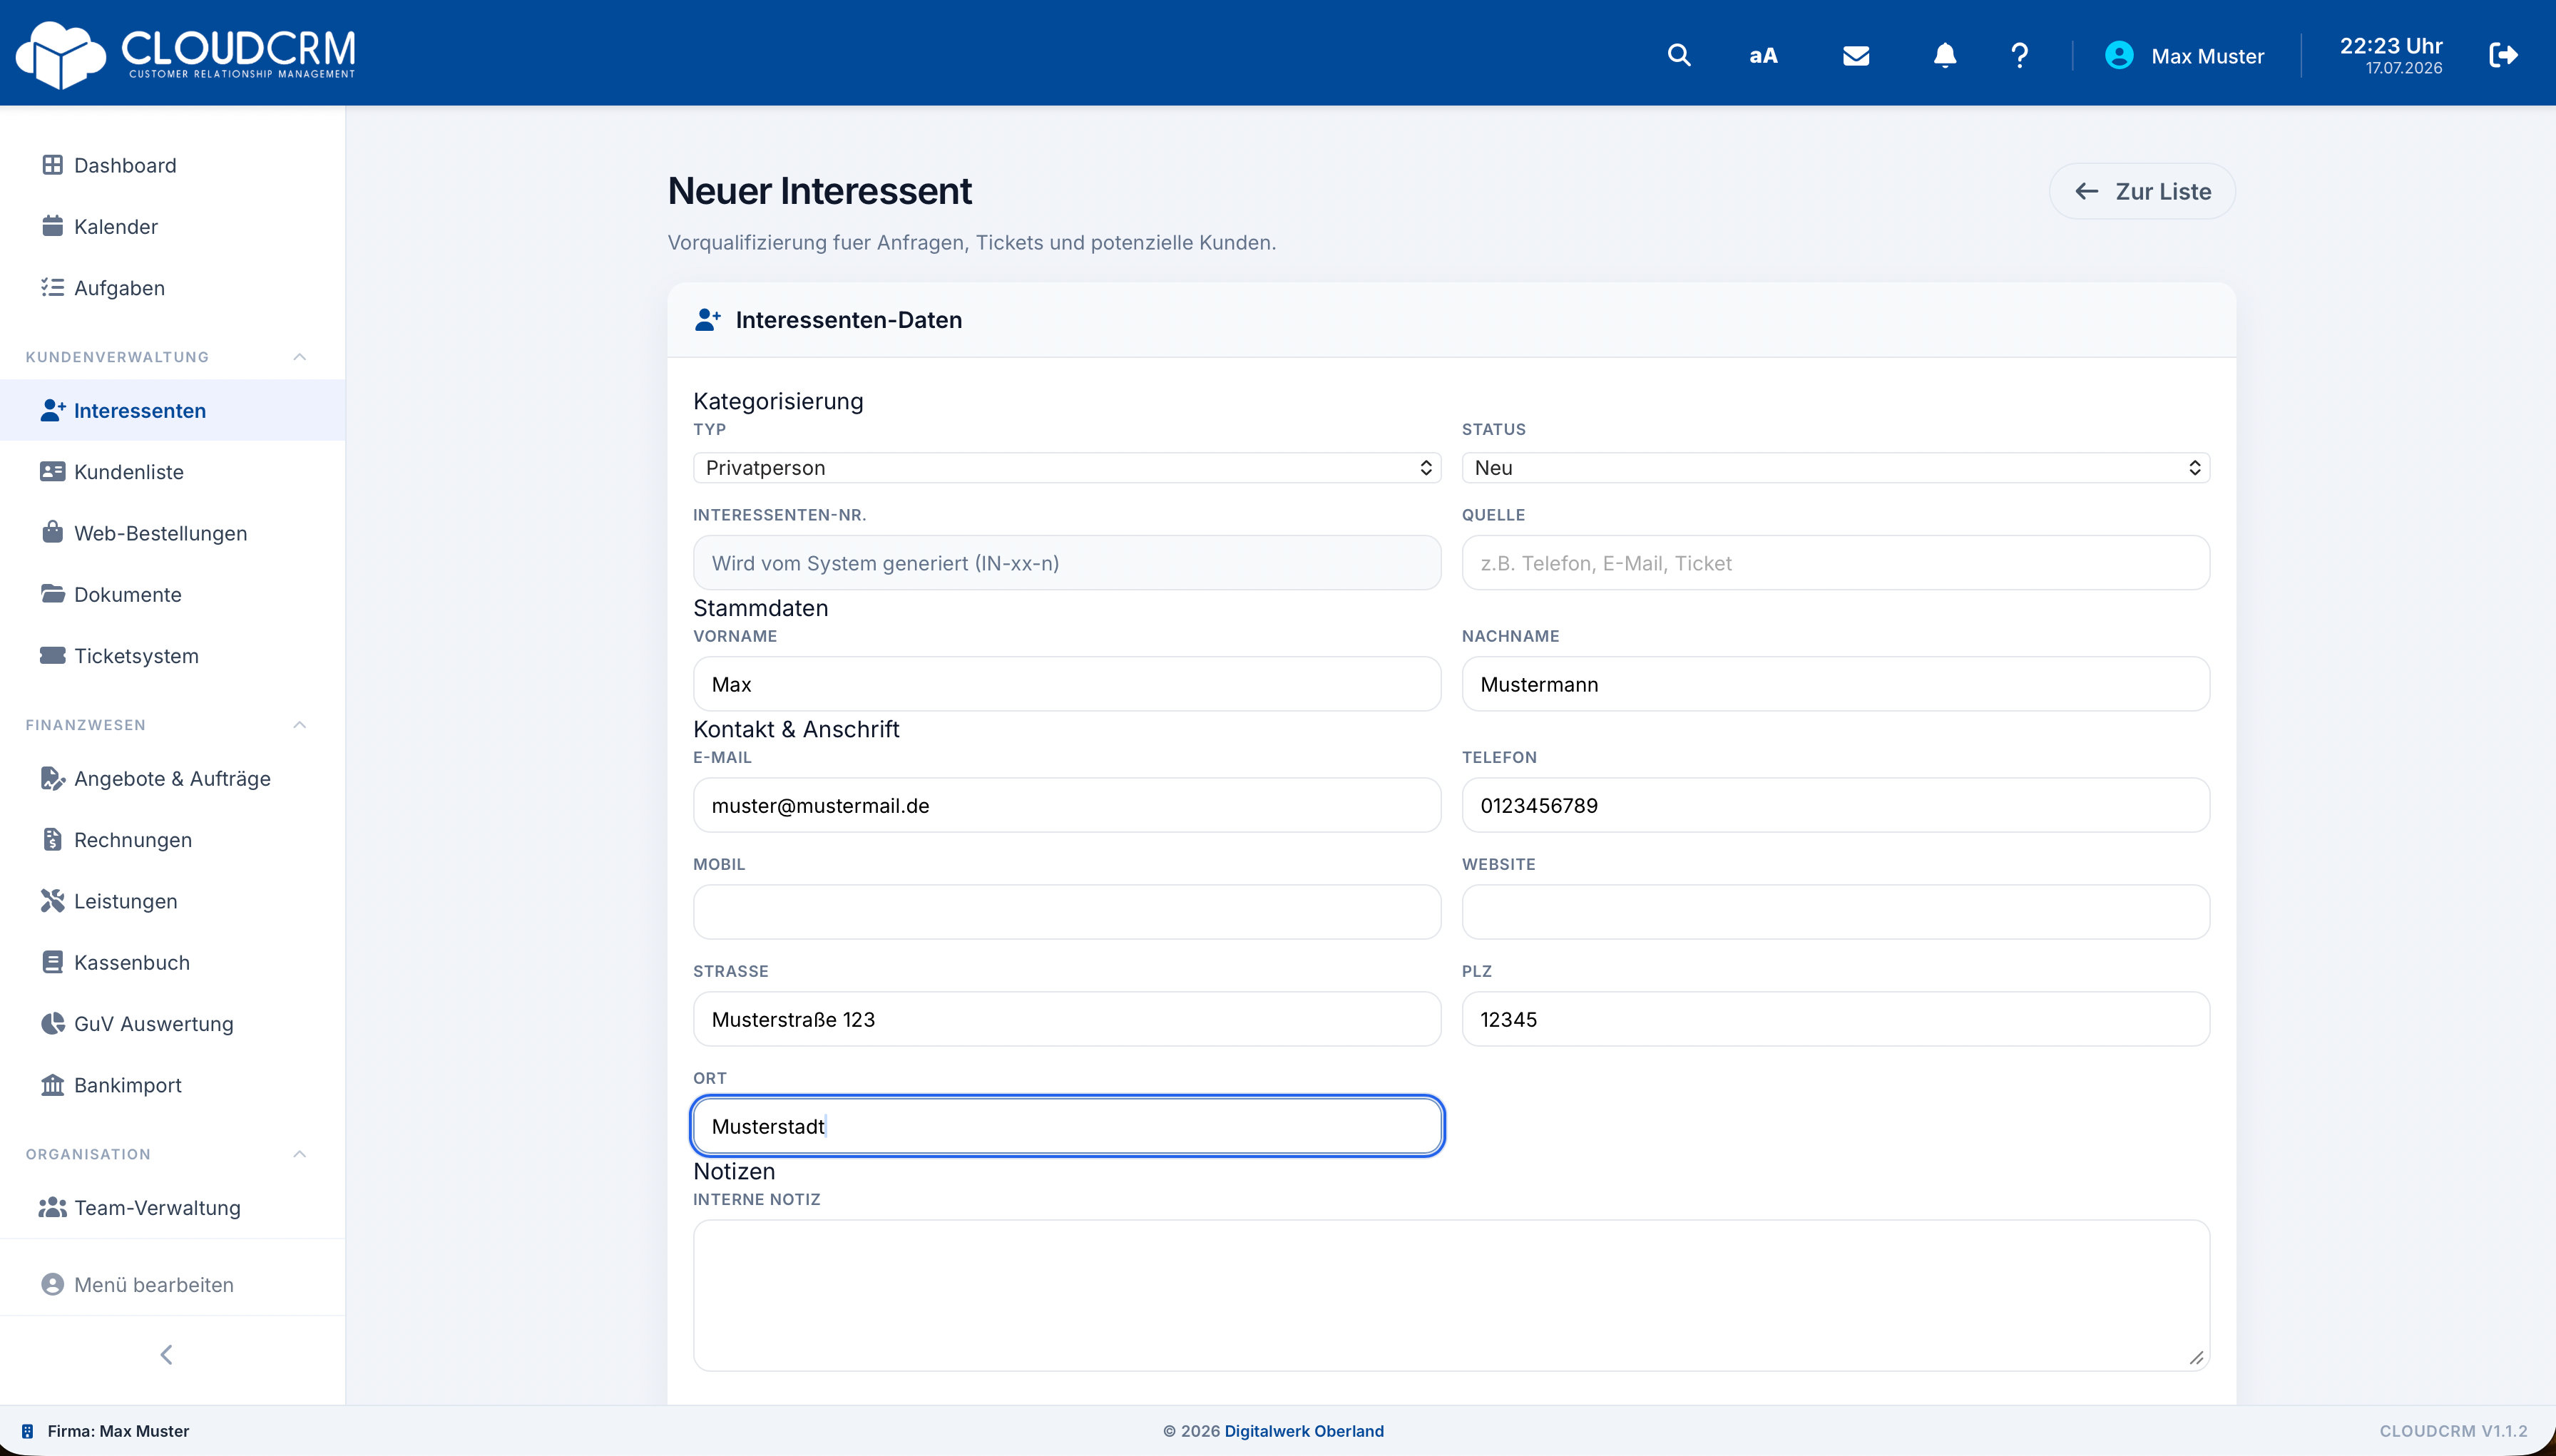Screen dimensions: 2556x1456
Task: Open Team-Verwaltung
Action: coord(172,1207)
